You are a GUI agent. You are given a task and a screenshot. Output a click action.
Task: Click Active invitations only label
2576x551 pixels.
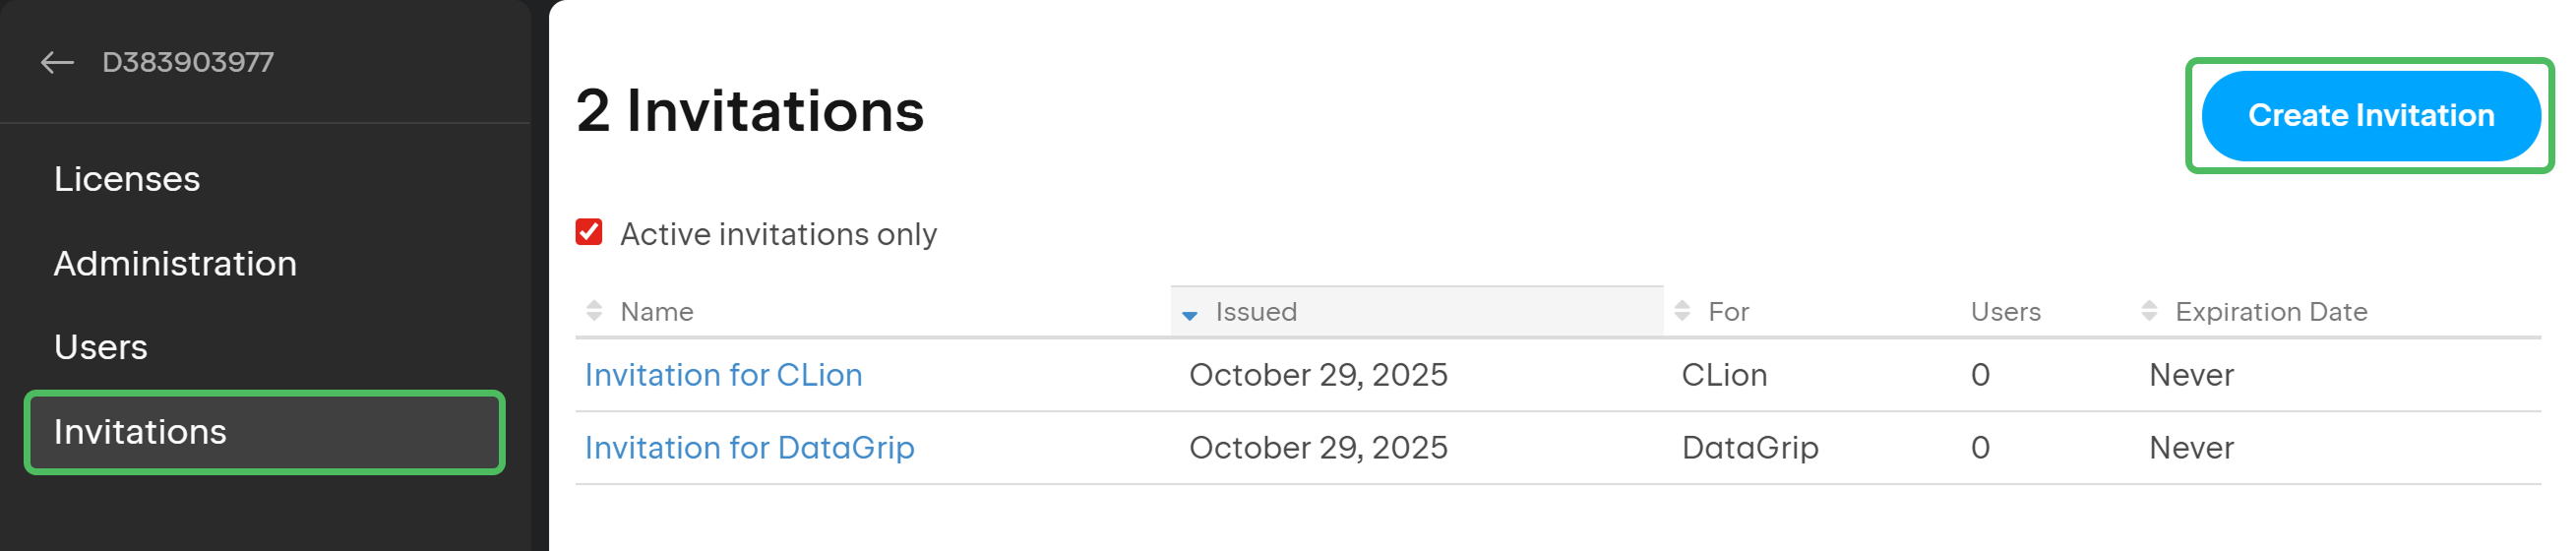pyautogui.click(x=778, y=234)
